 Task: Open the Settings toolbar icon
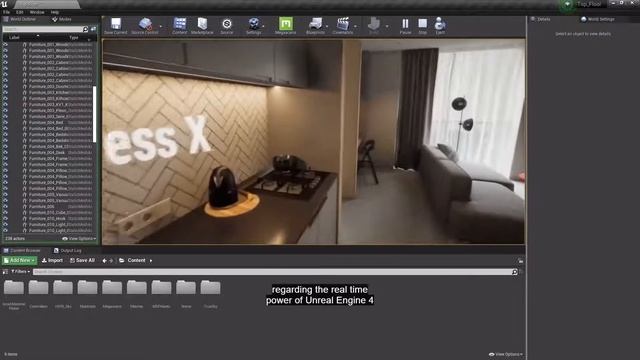pyautogui.click(x=254, y=24)
